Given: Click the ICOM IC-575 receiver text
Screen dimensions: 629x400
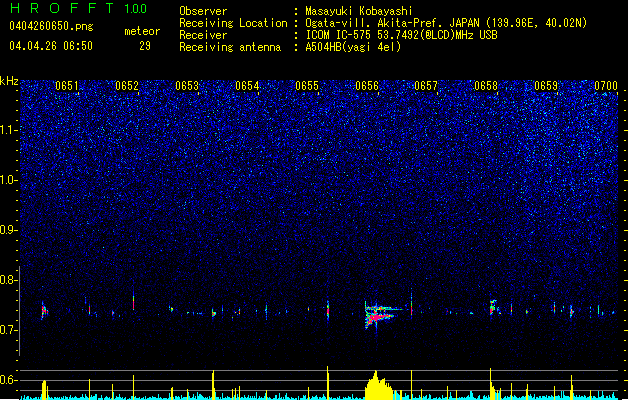Looking at the screenshot, I should (x=401, y=35).
